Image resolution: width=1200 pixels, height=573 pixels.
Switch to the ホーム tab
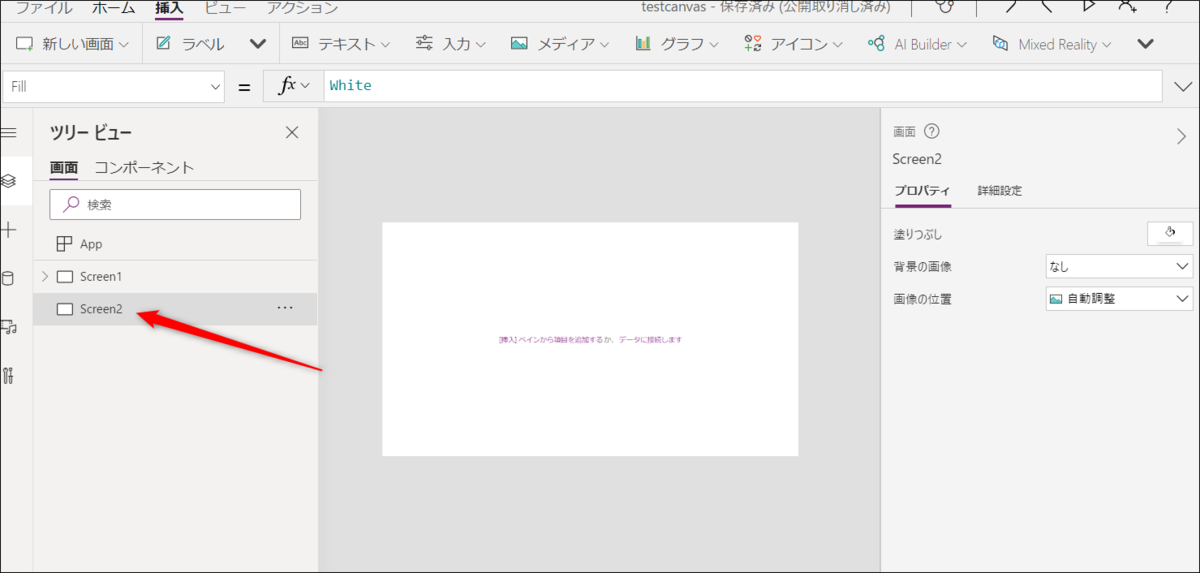[113, 7]
